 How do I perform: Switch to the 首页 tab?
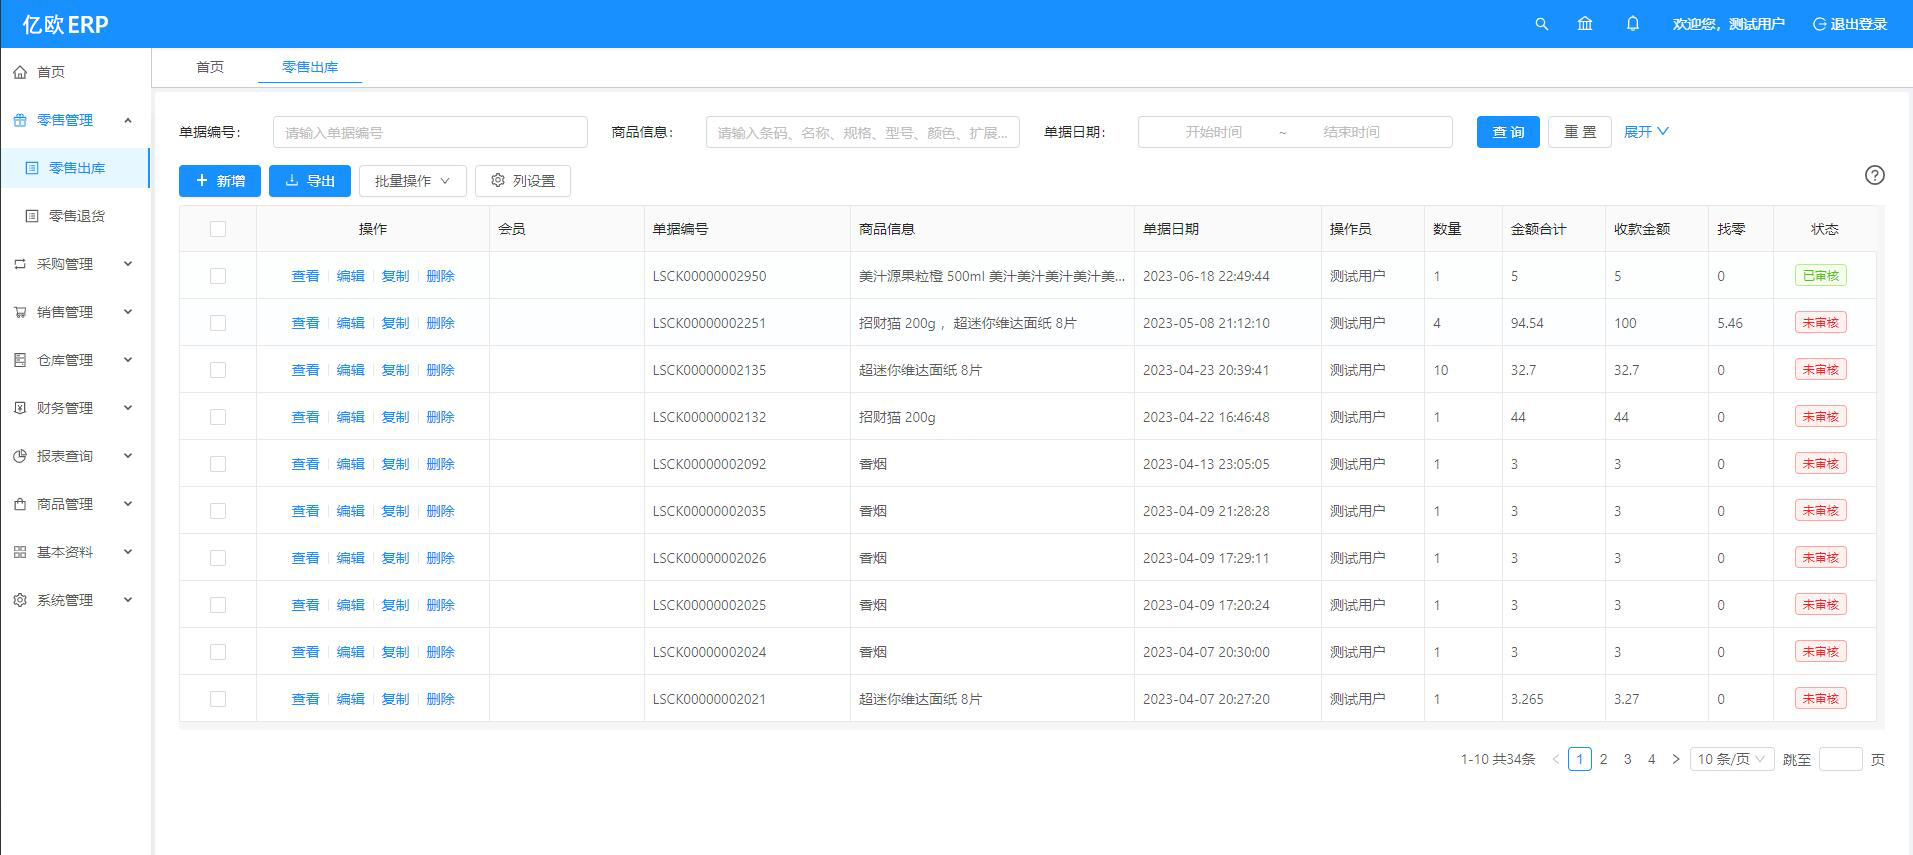tap(210, 67)
